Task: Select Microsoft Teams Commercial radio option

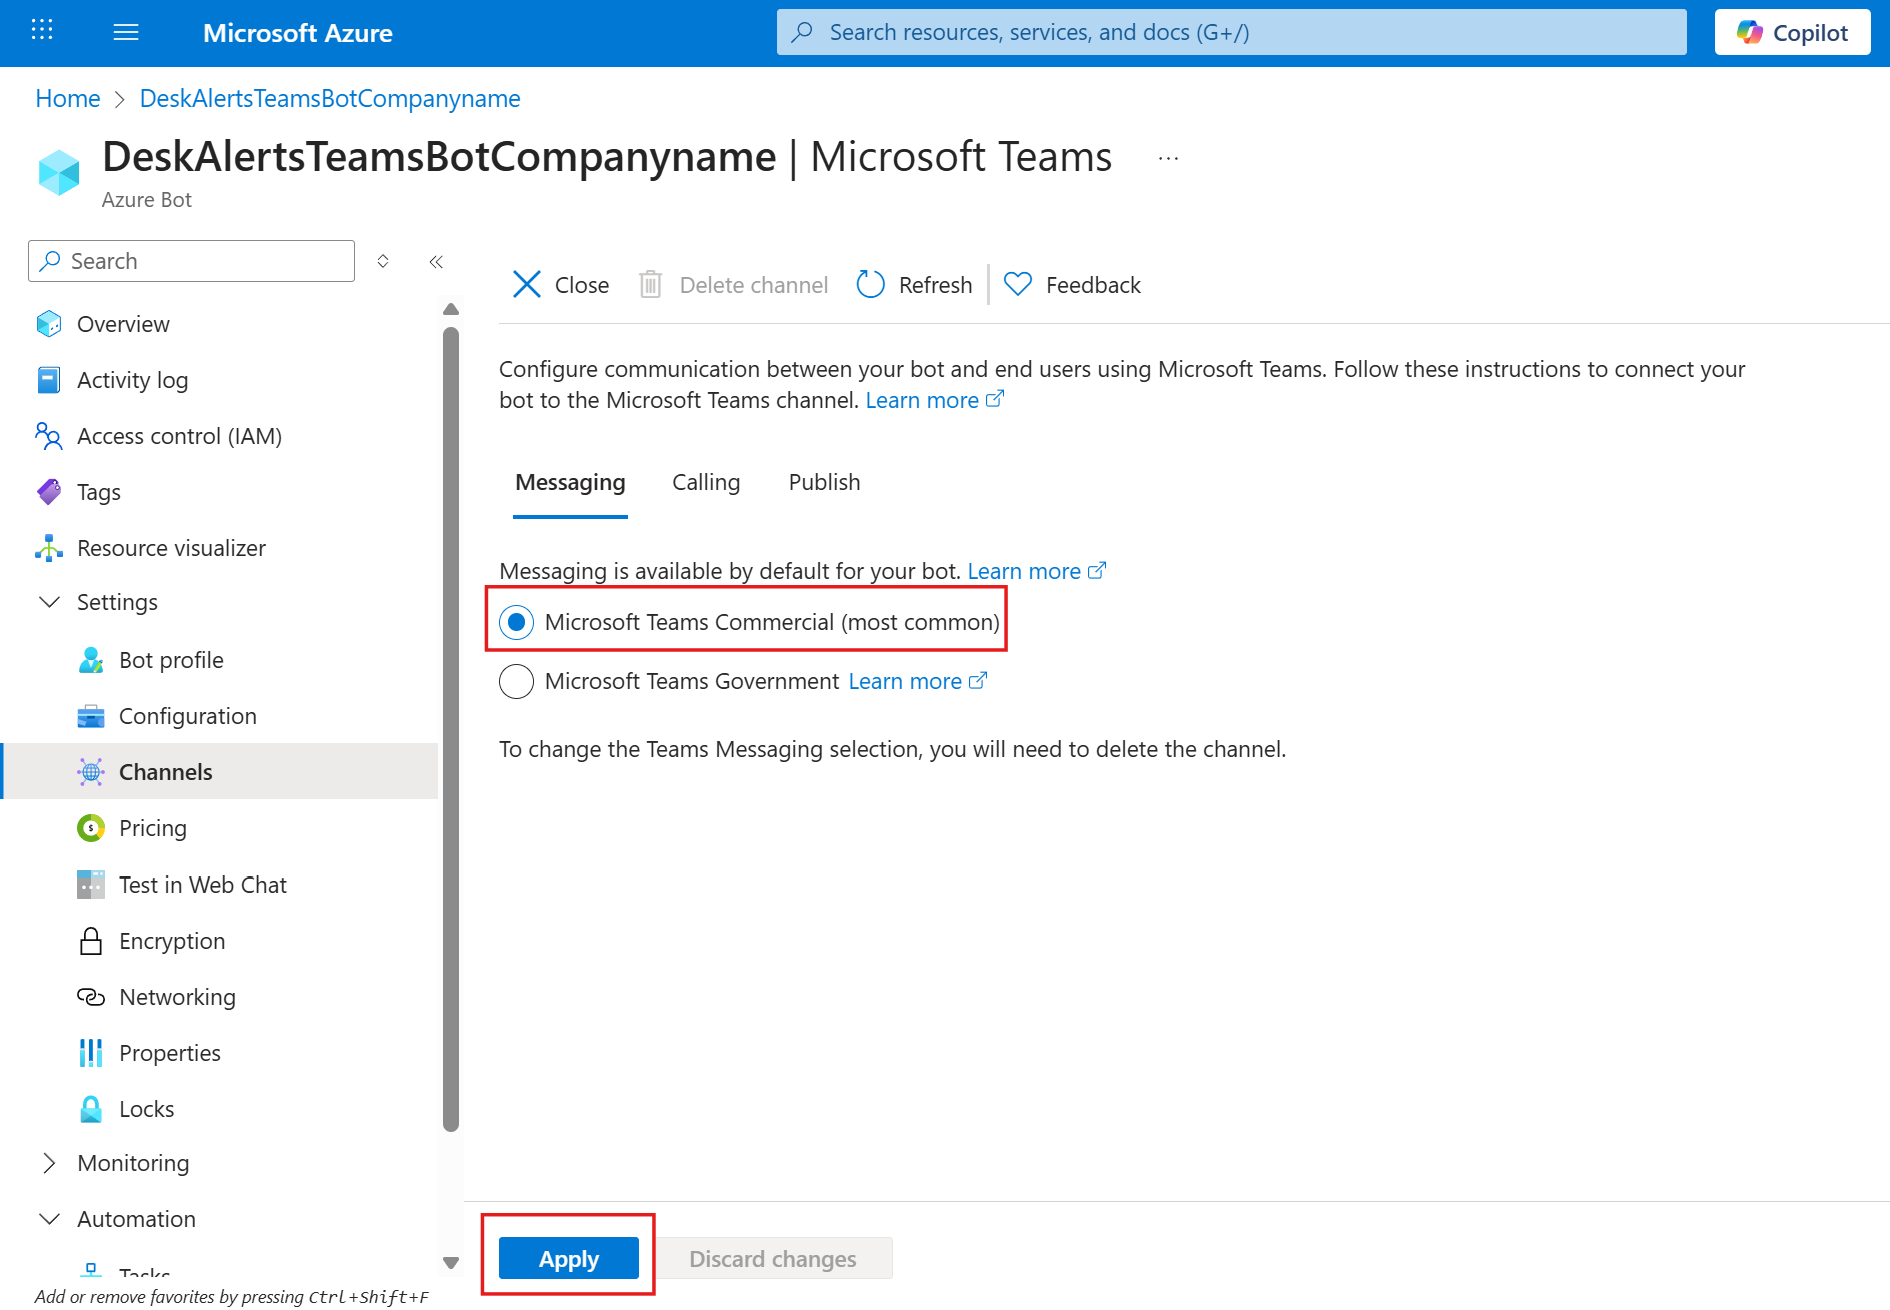Action: [x=517, y=622]
